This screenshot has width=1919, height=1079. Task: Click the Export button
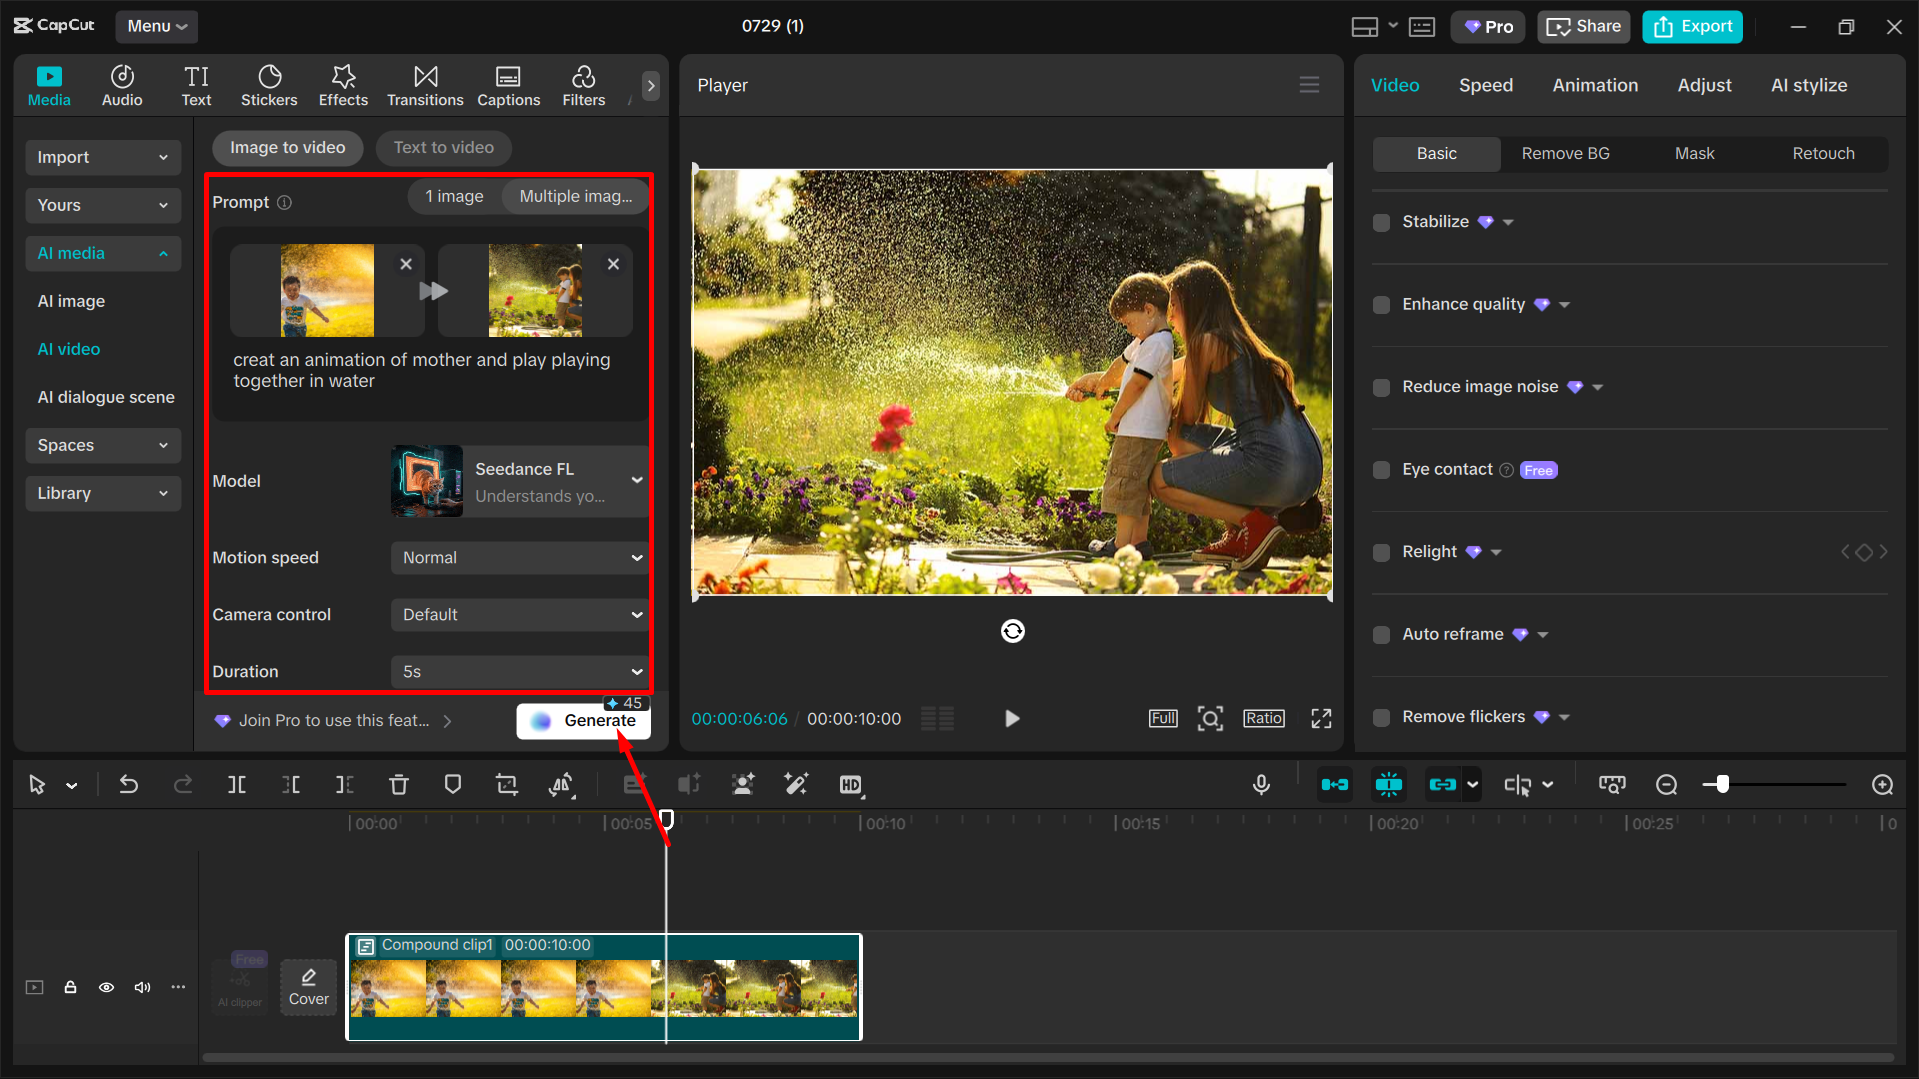[x=1691, y=26]
